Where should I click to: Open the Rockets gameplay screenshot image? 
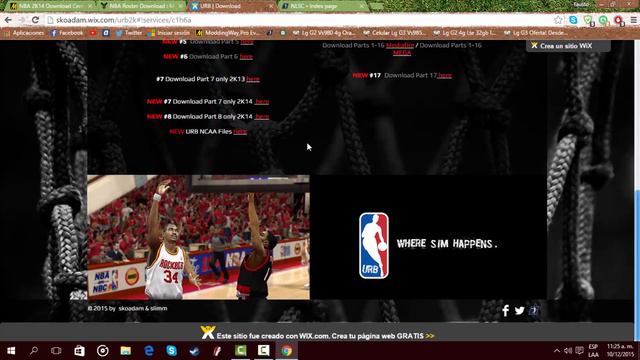[x=198, y=237]
